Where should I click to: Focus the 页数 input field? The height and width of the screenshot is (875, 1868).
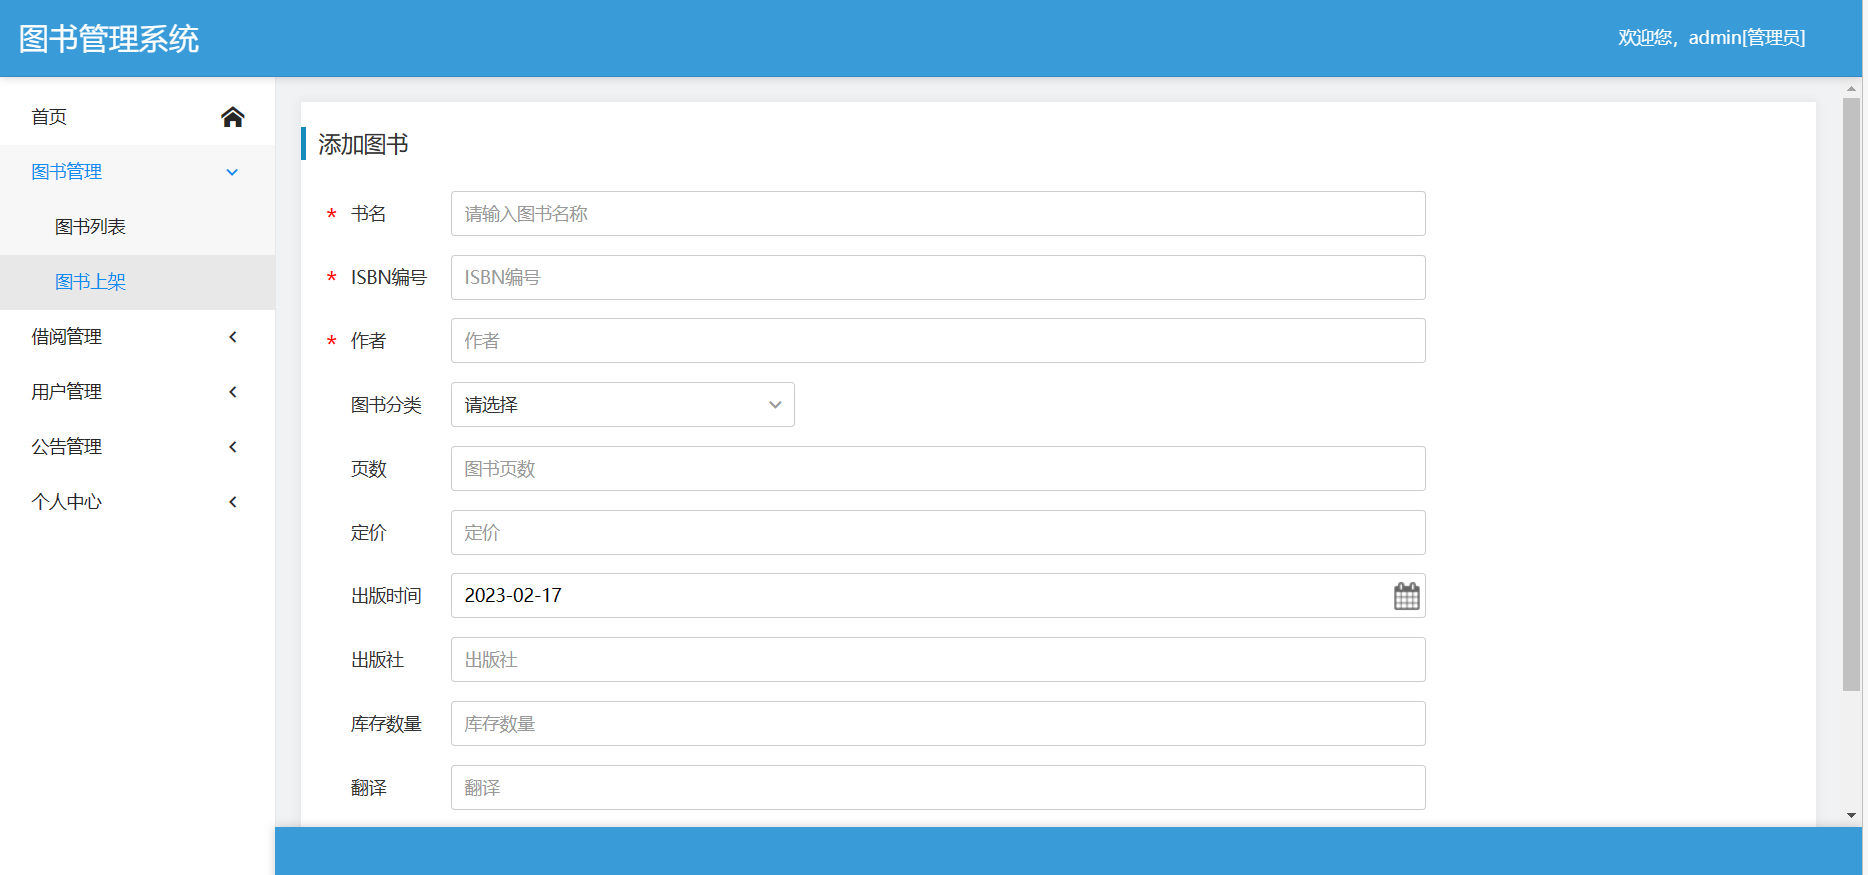[938, 469]
